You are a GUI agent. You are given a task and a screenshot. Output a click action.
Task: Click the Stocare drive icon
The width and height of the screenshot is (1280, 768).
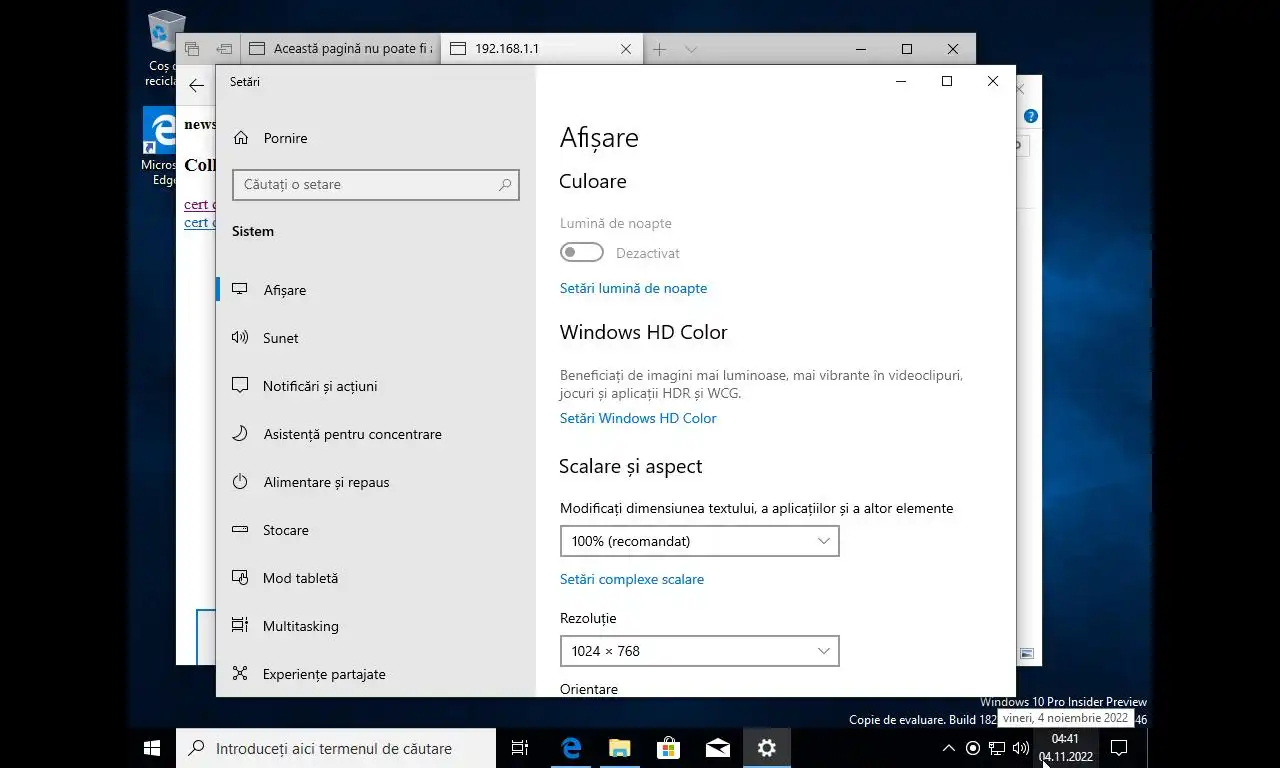240,529
